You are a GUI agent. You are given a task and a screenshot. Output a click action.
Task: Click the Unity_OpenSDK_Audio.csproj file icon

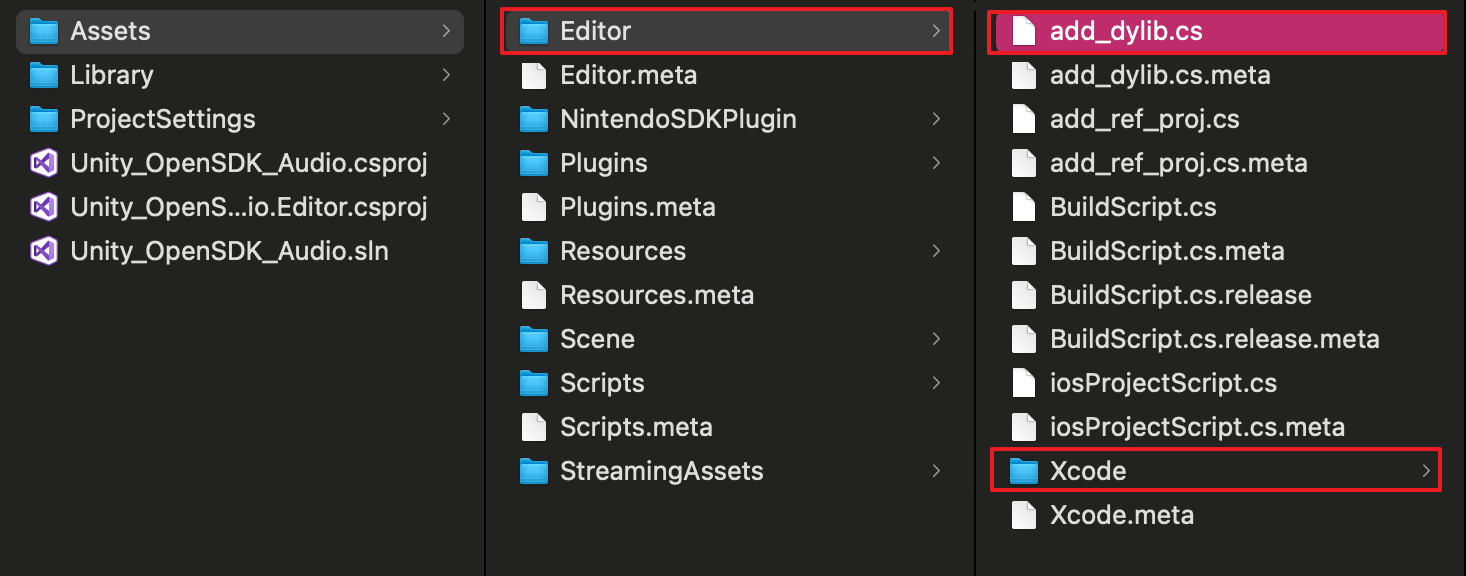click(44, 163)
